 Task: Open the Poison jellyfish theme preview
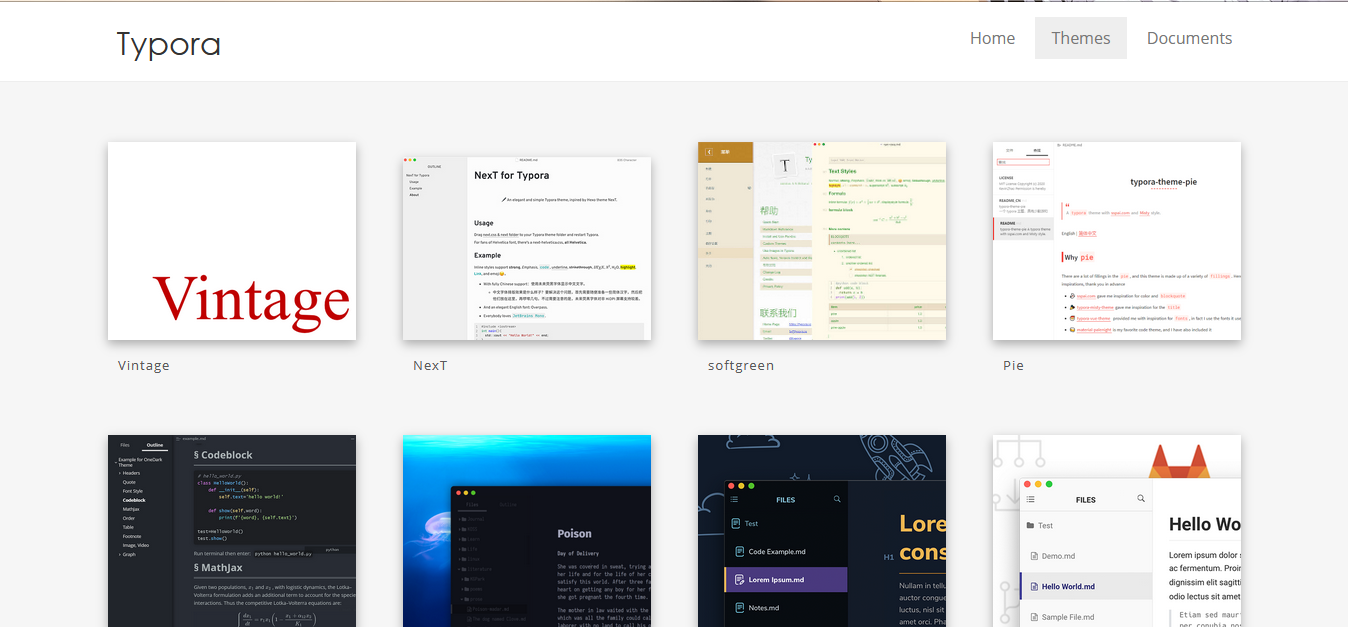(x=526, y=530)
